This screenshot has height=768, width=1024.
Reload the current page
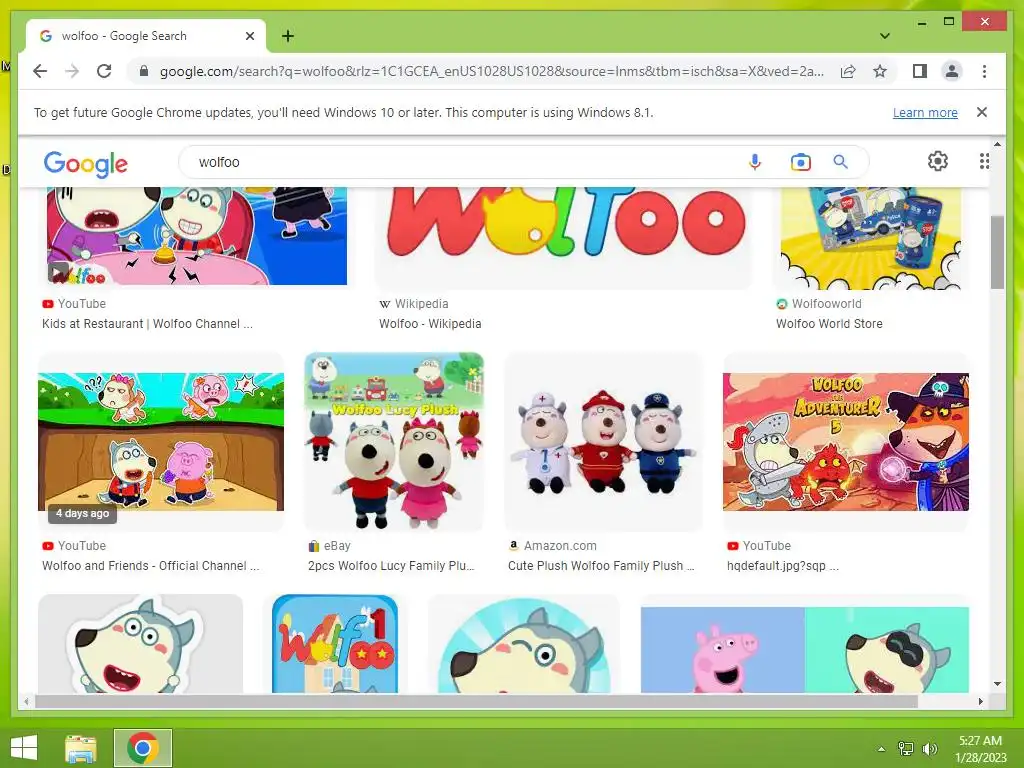(104, 71)
